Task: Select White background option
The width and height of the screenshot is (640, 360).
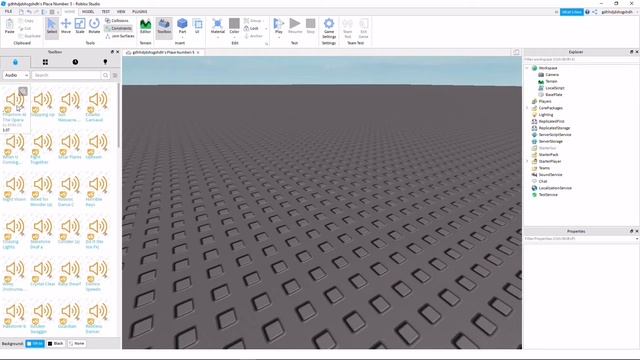Action: (35, 344)
